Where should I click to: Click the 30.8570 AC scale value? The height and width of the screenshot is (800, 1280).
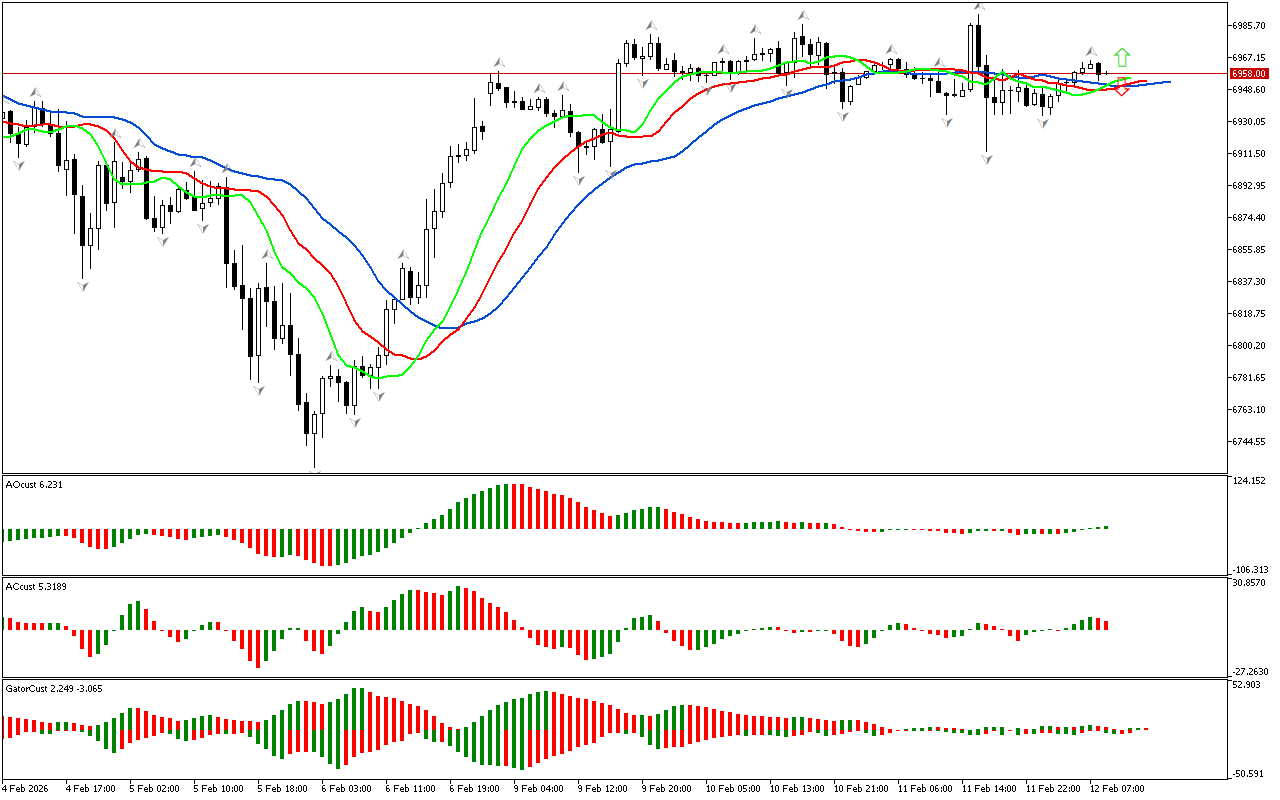(1250, 582)
